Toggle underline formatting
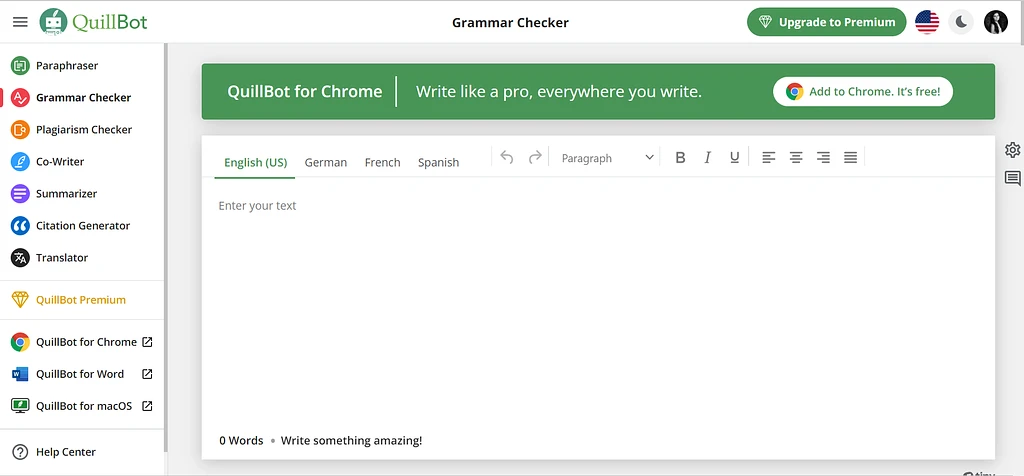This screenshot has height=476, width=1024. coord(735,157)
